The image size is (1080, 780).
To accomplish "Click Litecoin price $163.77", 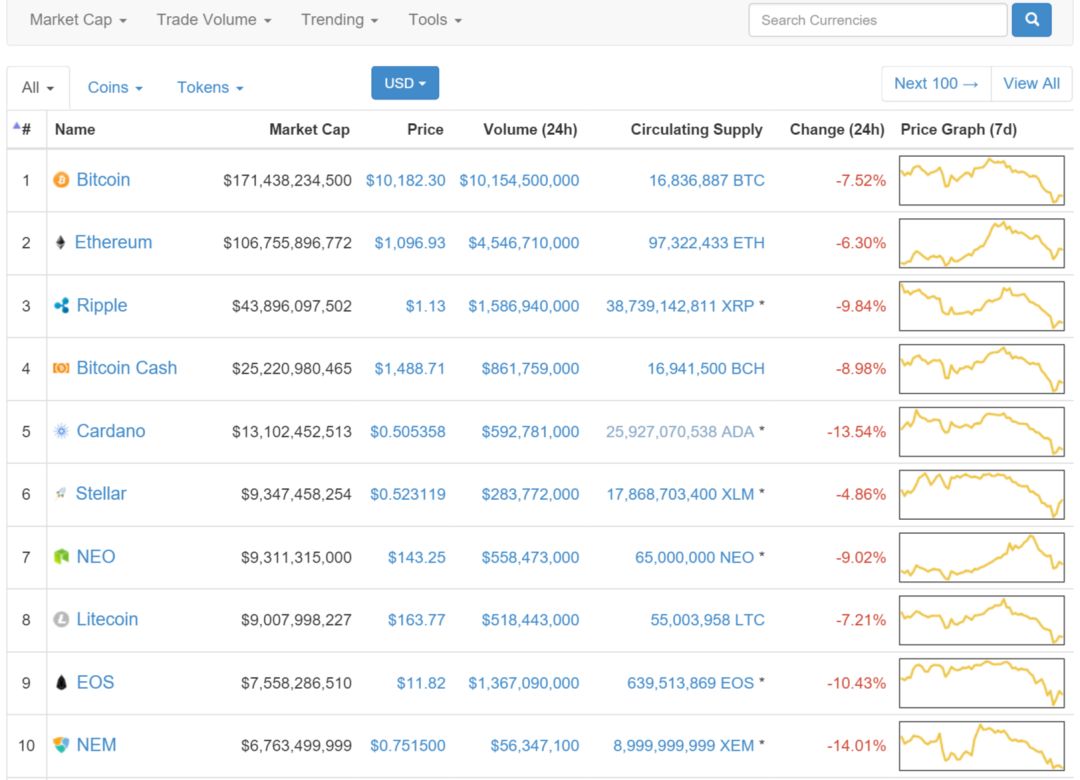I will (417, 620).
